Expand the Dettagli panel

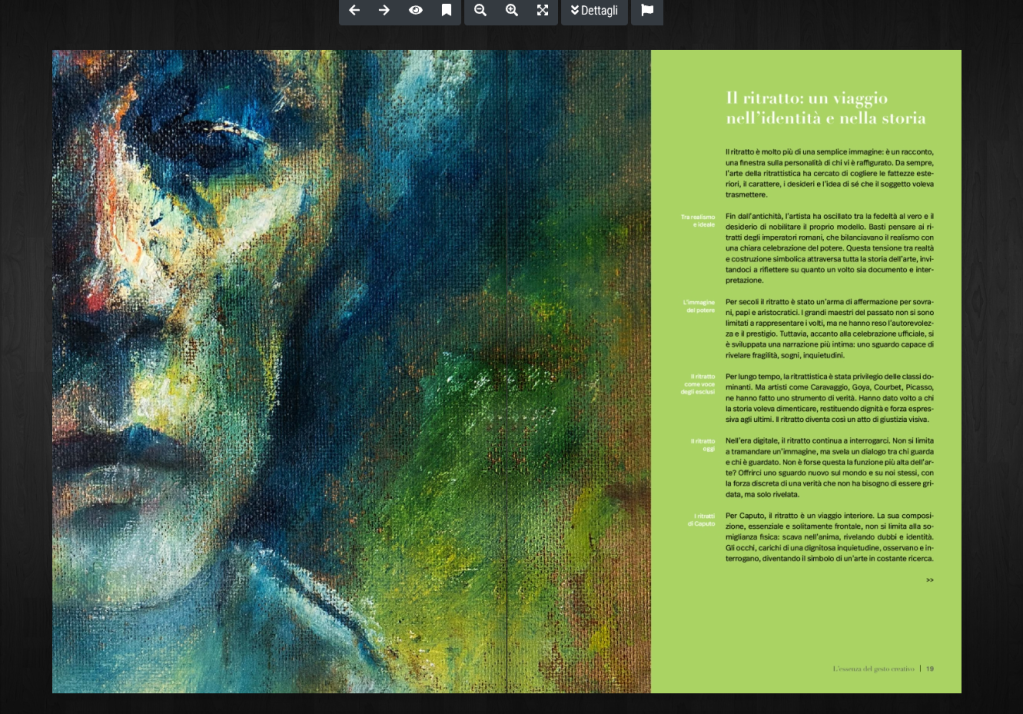pos(594,11)
